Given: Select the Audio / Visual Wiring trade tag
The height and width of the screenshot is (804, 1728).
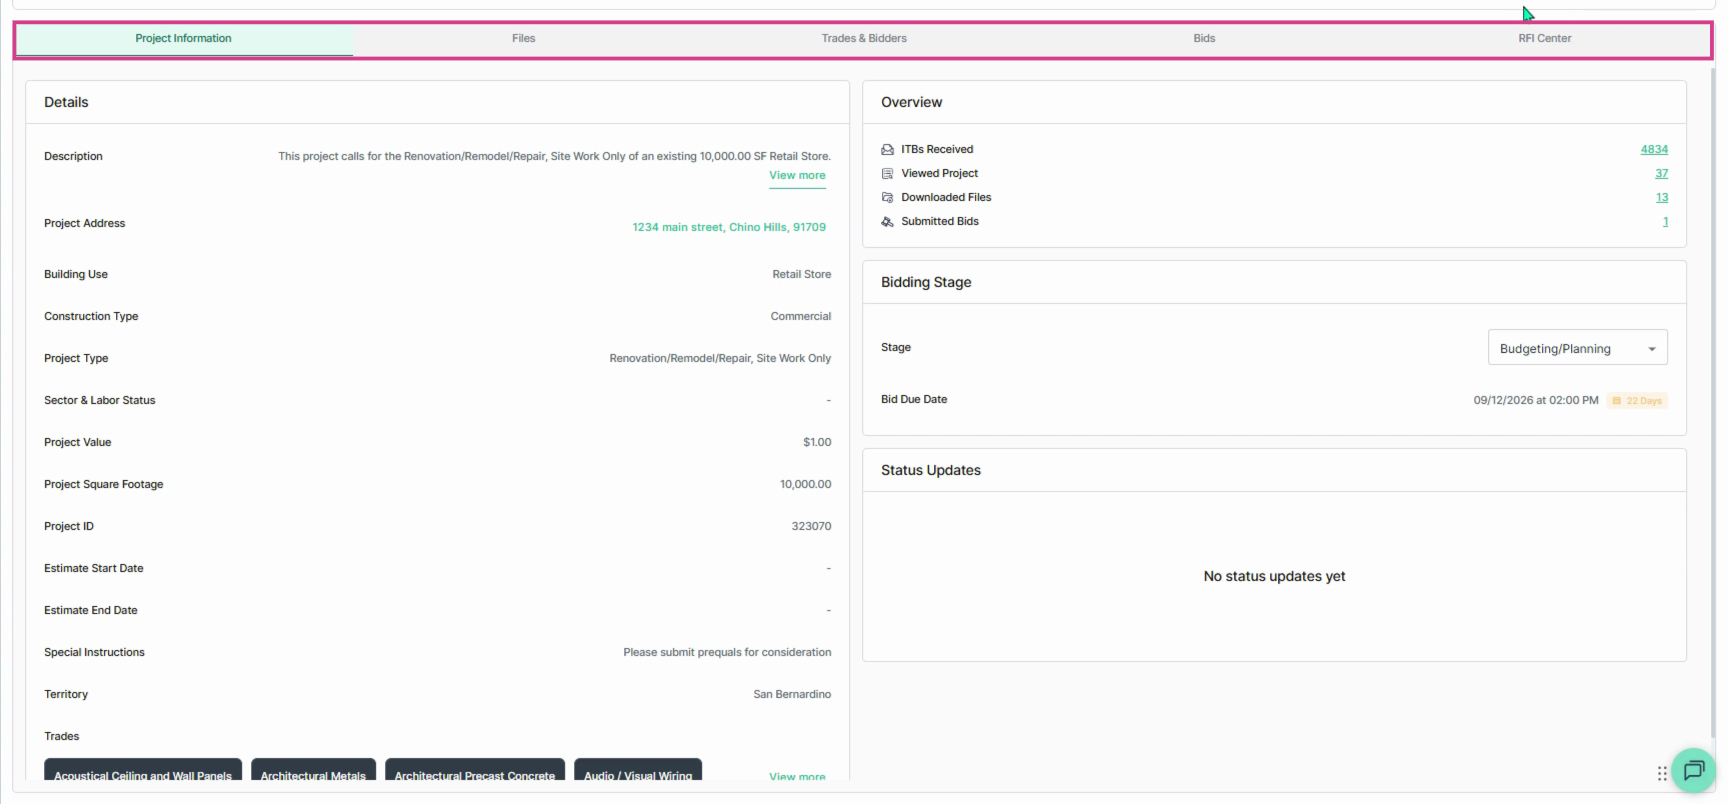Looking at the screenshot, I should pos(638,770).
